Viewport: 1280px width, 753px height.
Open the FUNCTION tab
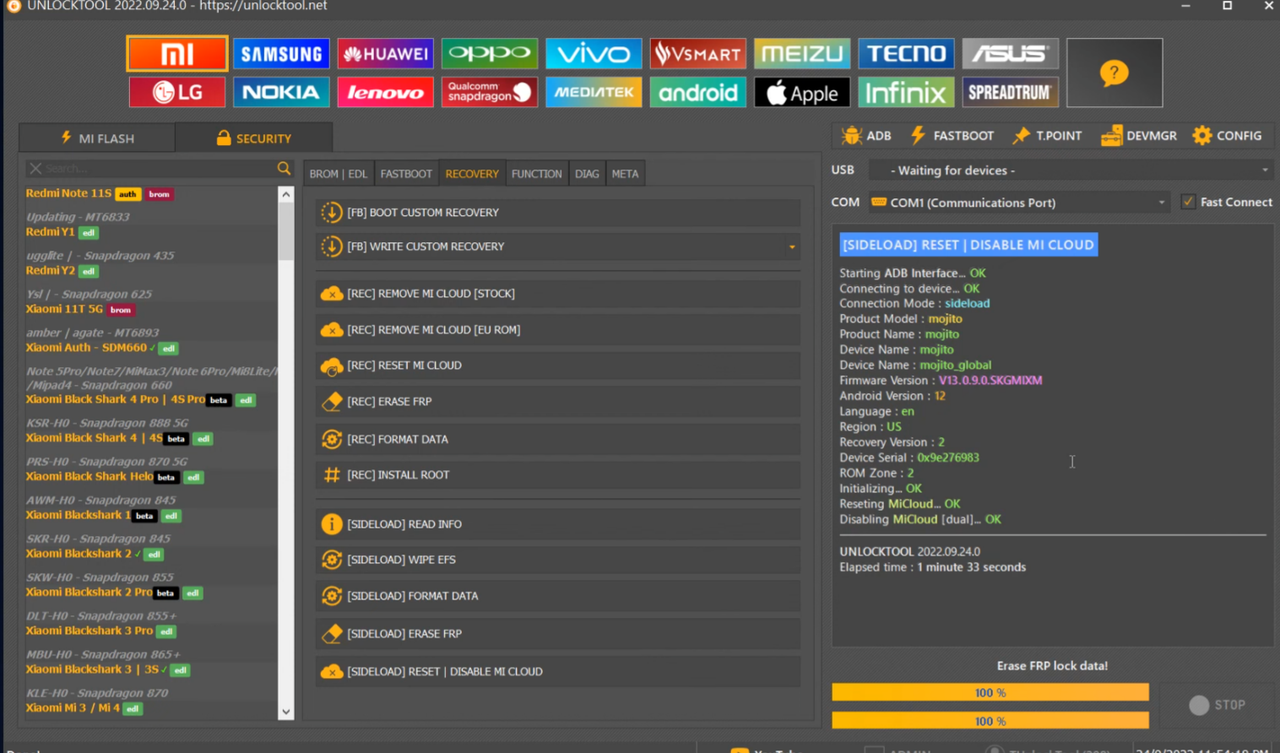point(537,174)
